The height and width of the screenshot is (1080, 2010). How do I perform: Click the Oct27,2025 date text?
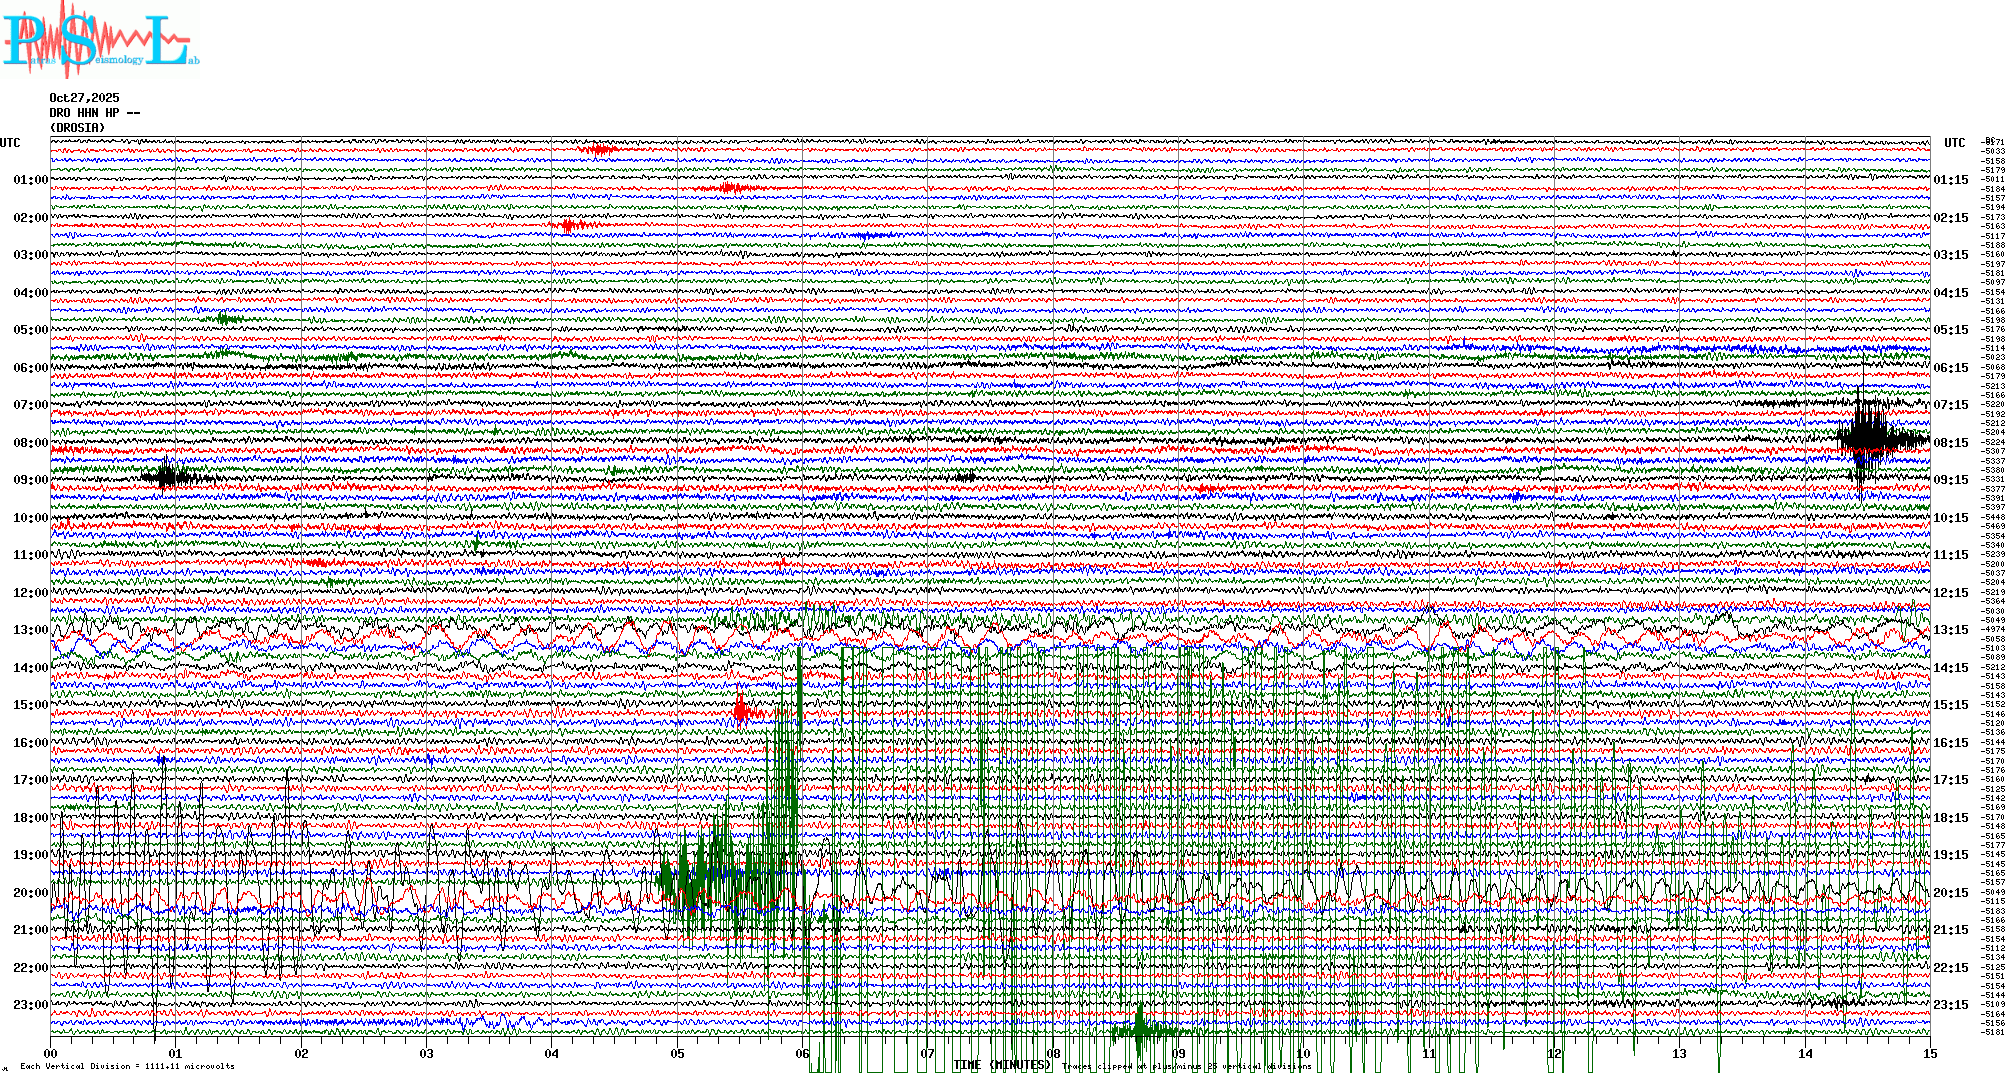coord(84,98)
